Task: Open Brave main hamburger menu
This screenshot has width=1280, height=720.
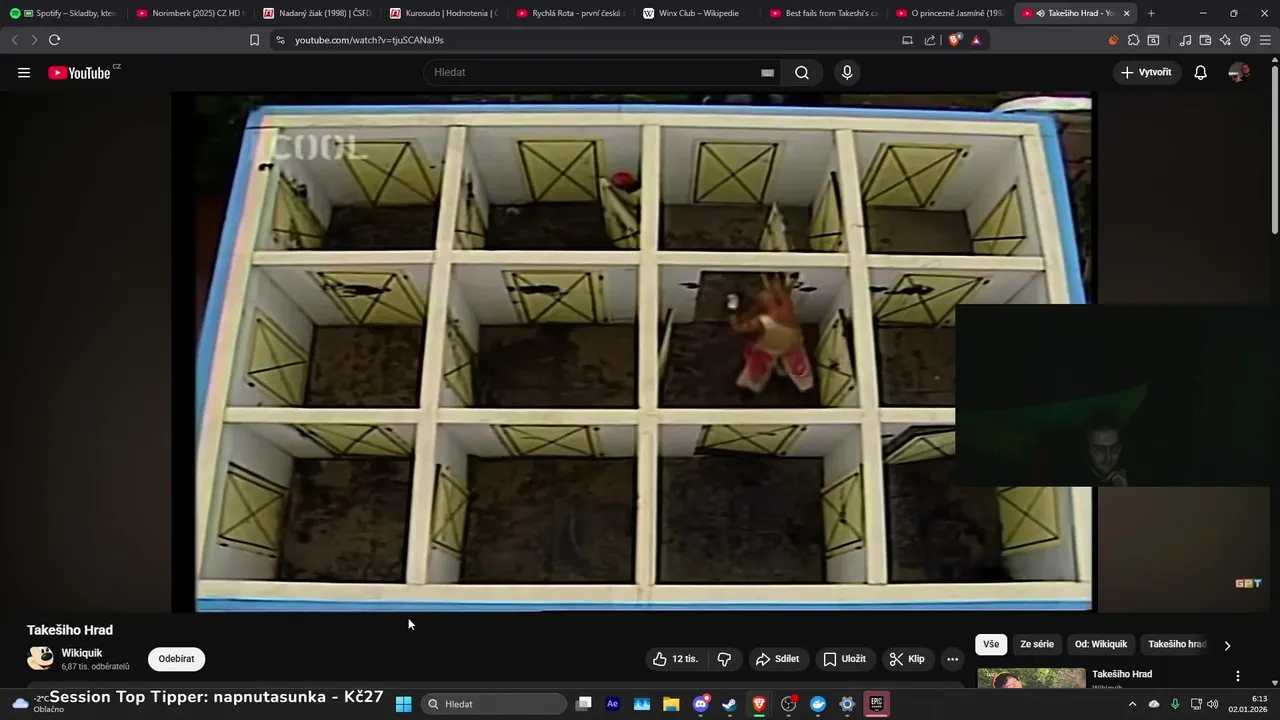Action: (1266, 40)
